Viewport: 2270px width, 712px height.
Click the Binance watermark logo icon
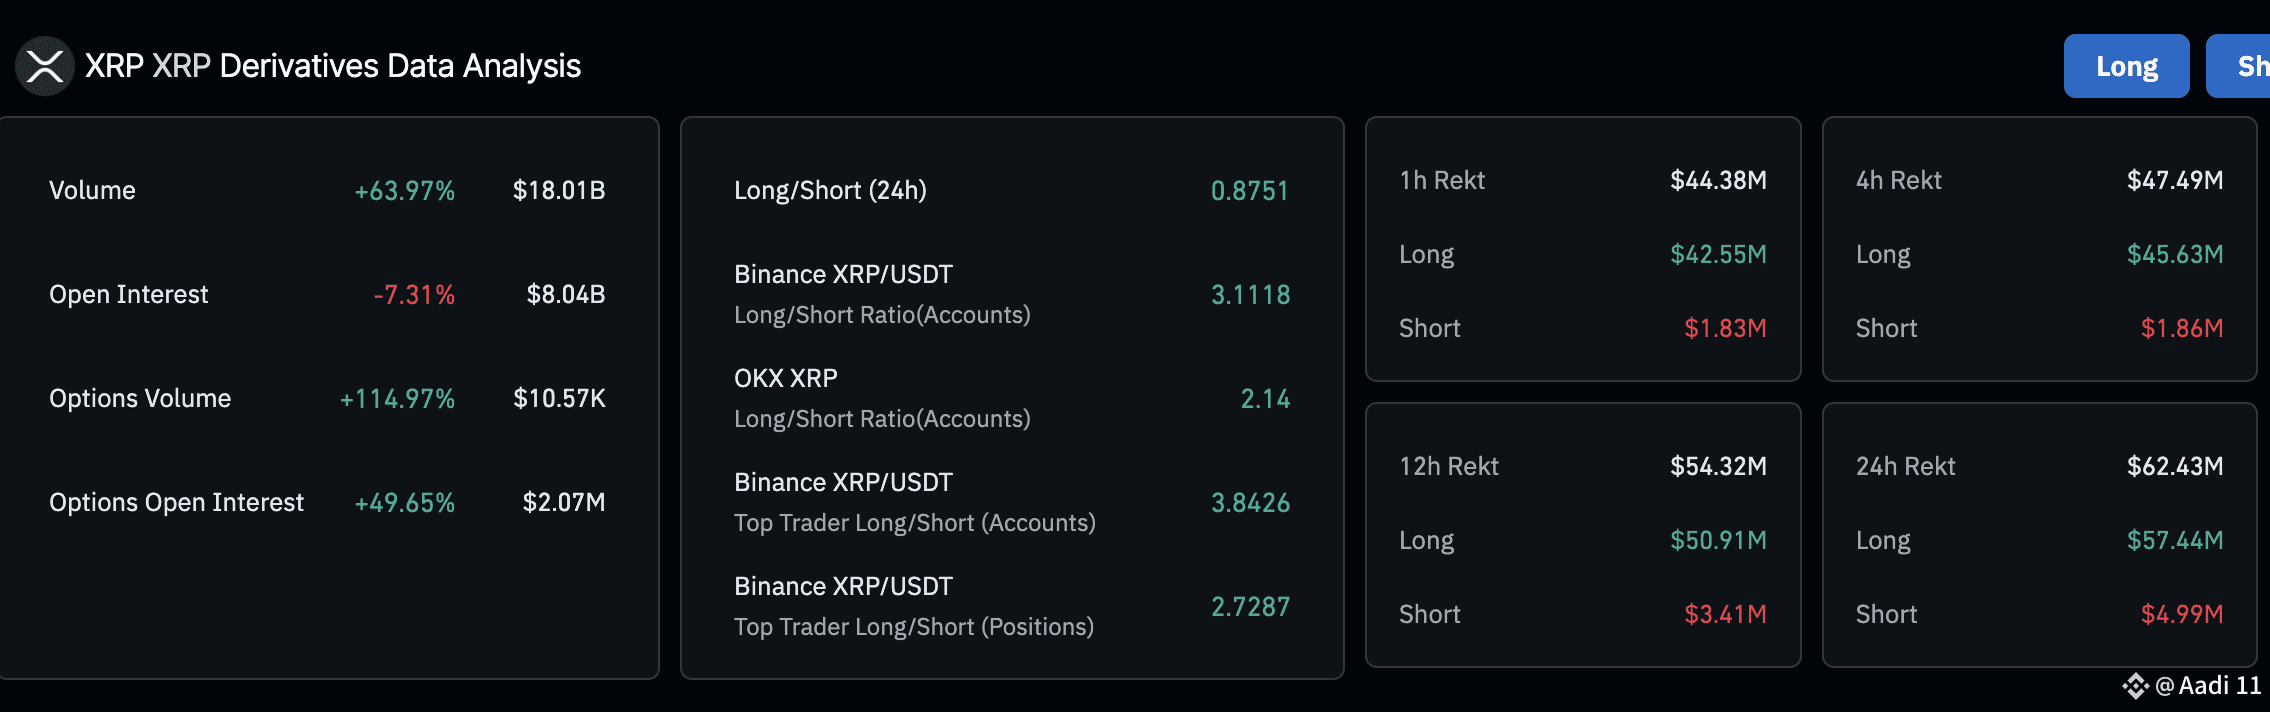coord(2135,686)
